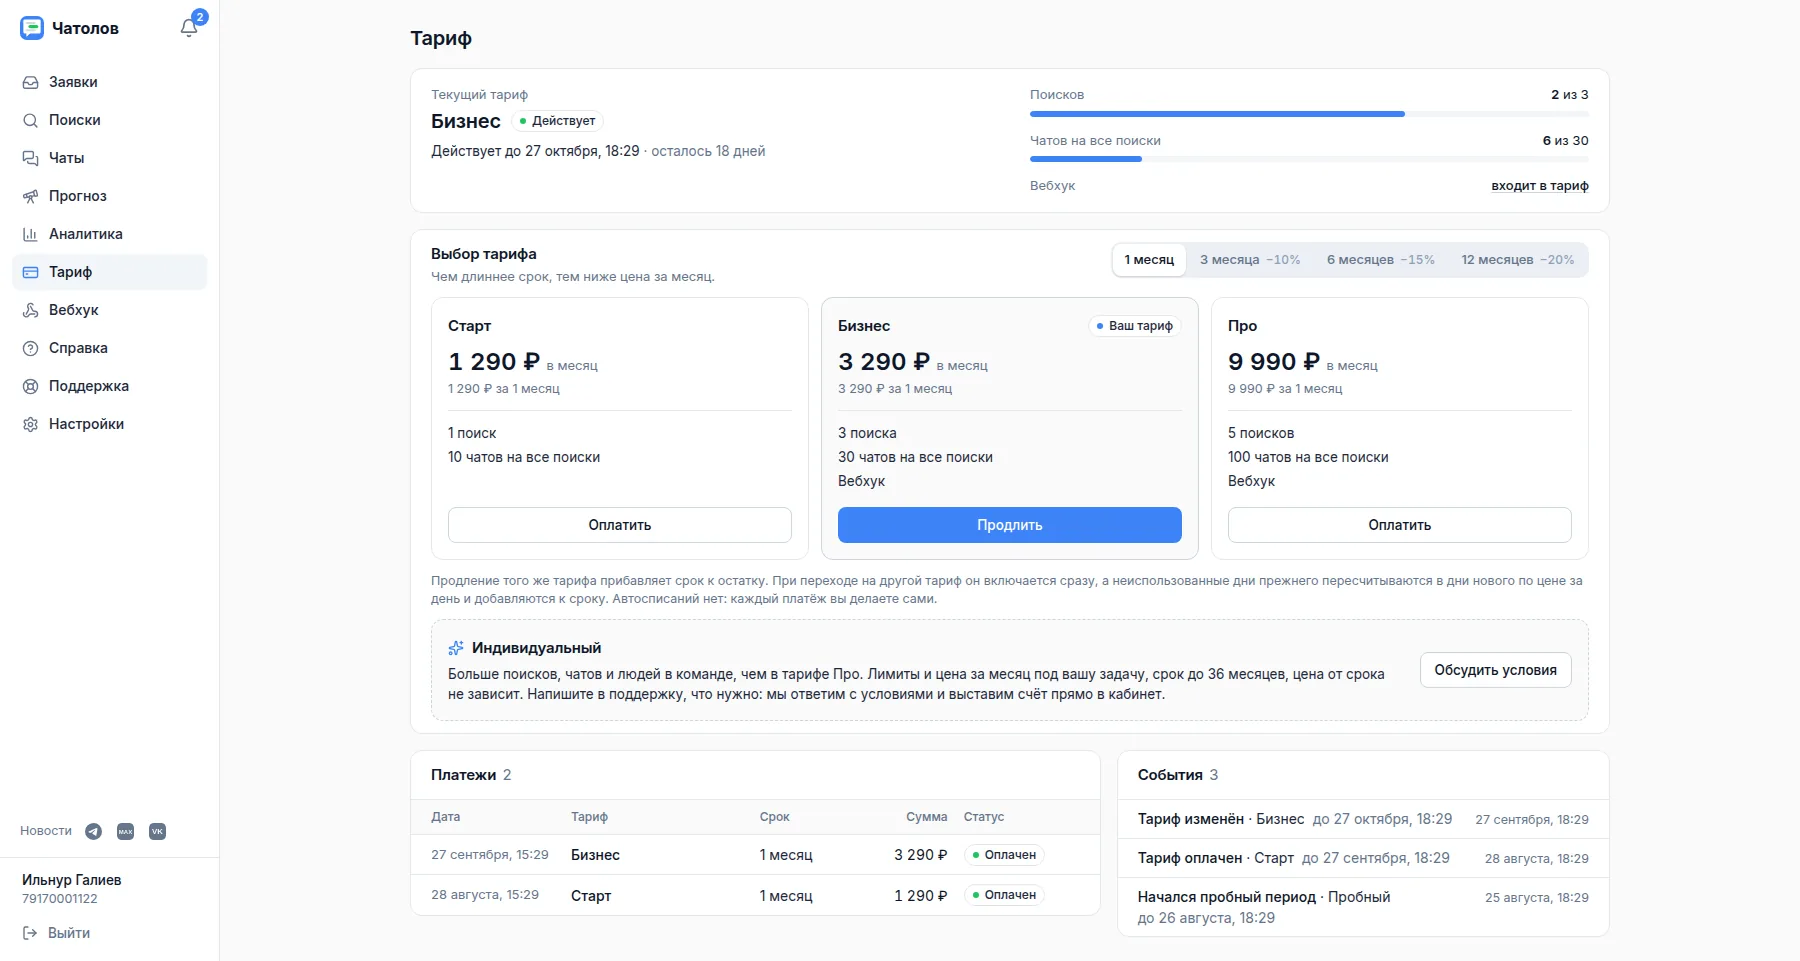Pay for the Про plan

pos(1400,525)
